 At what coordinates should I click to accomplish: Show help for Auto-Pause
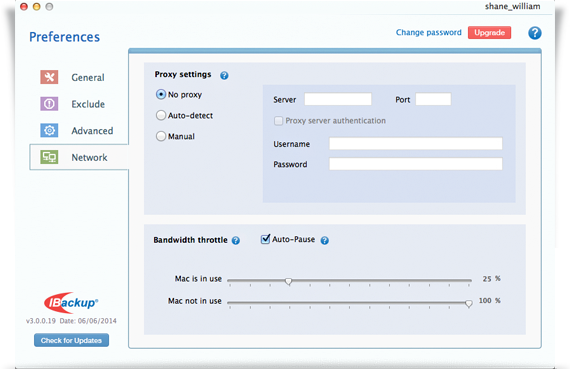tap(325, 240)
